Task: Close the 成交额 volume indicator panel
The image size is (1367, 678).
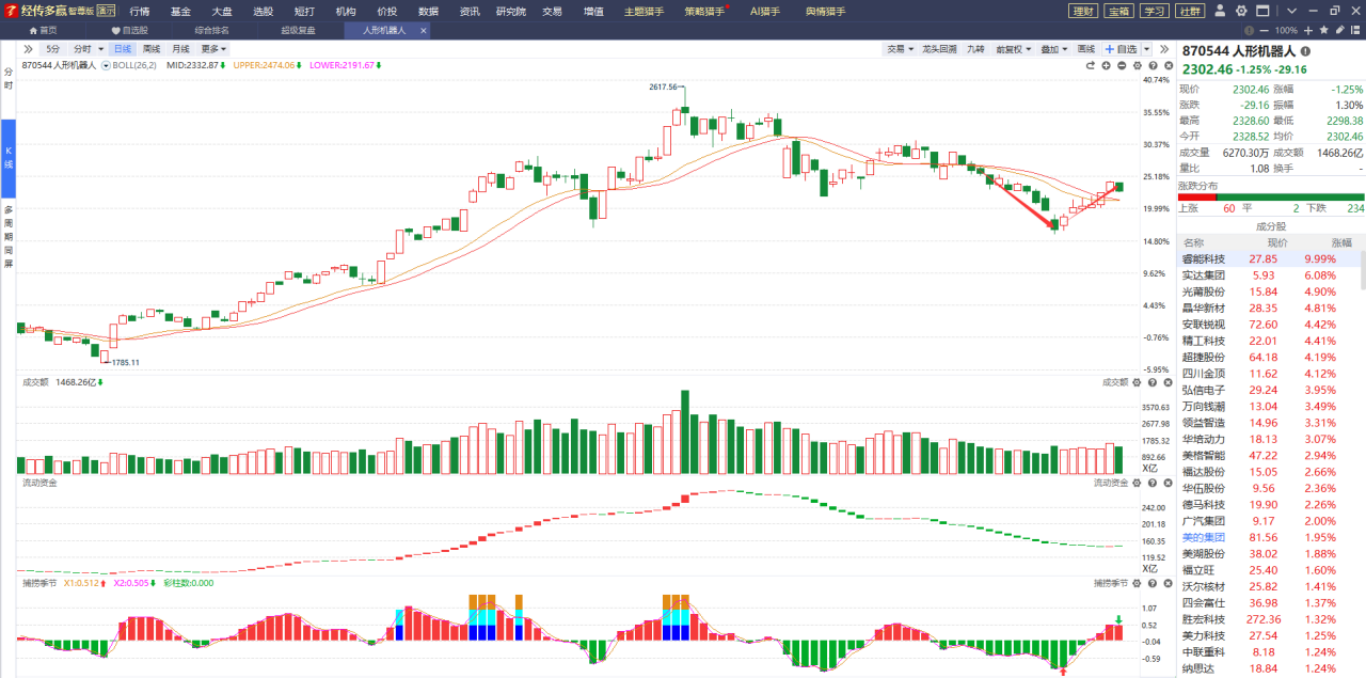Action: [1167, 382]
